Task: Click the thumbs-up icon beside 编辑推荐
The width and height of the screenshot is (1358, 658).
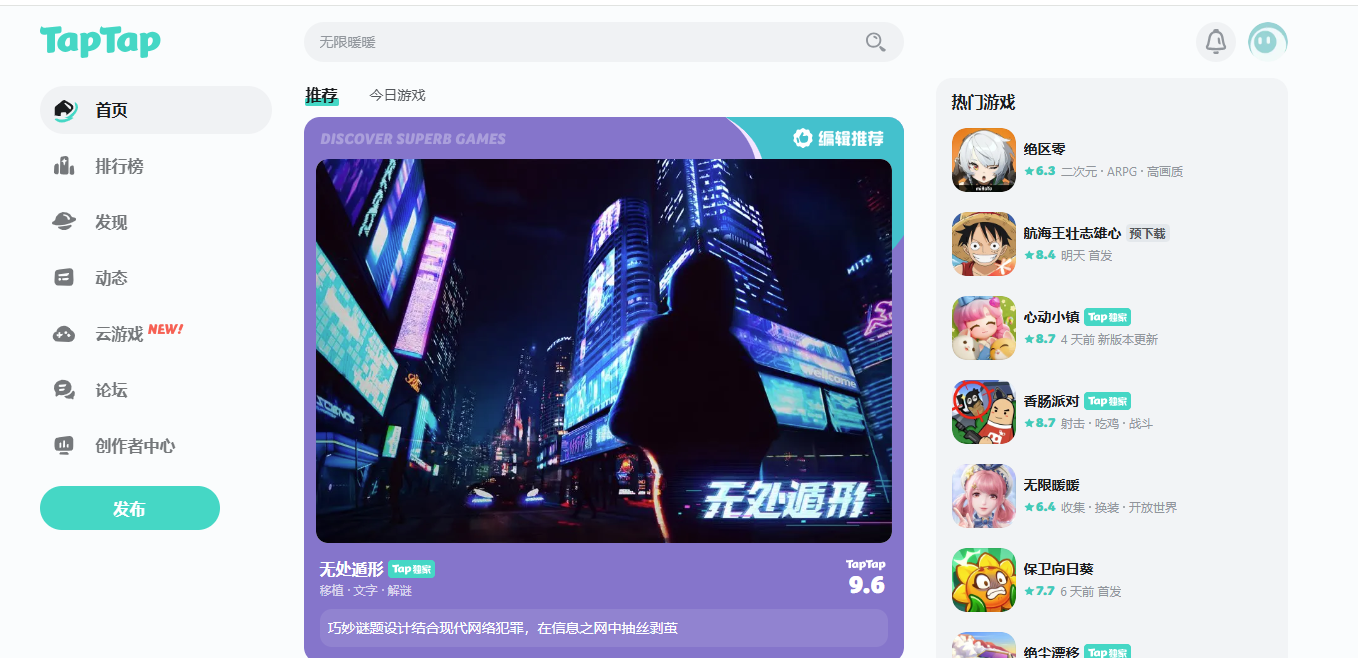Action: [802, 138]
